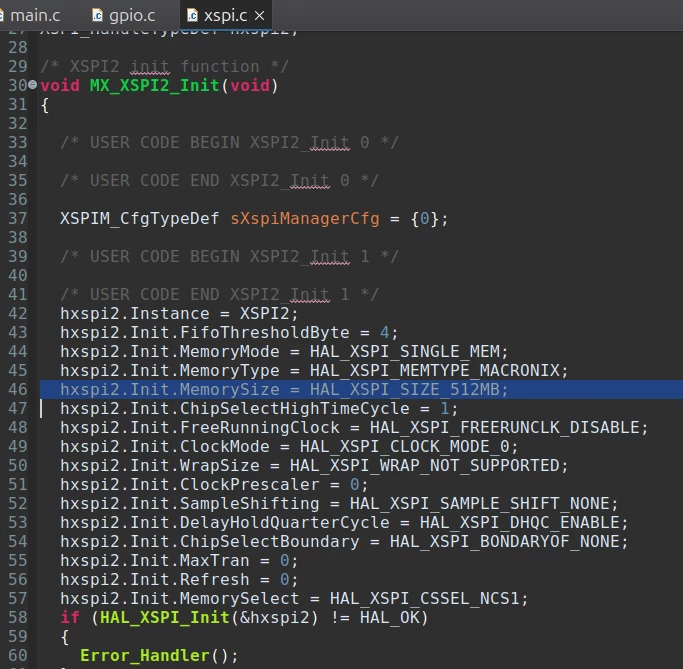Screen dimensions: 683x669
Task: Click HAL_XSPI_SIZE_512MB value
Action: pos(405,389)
